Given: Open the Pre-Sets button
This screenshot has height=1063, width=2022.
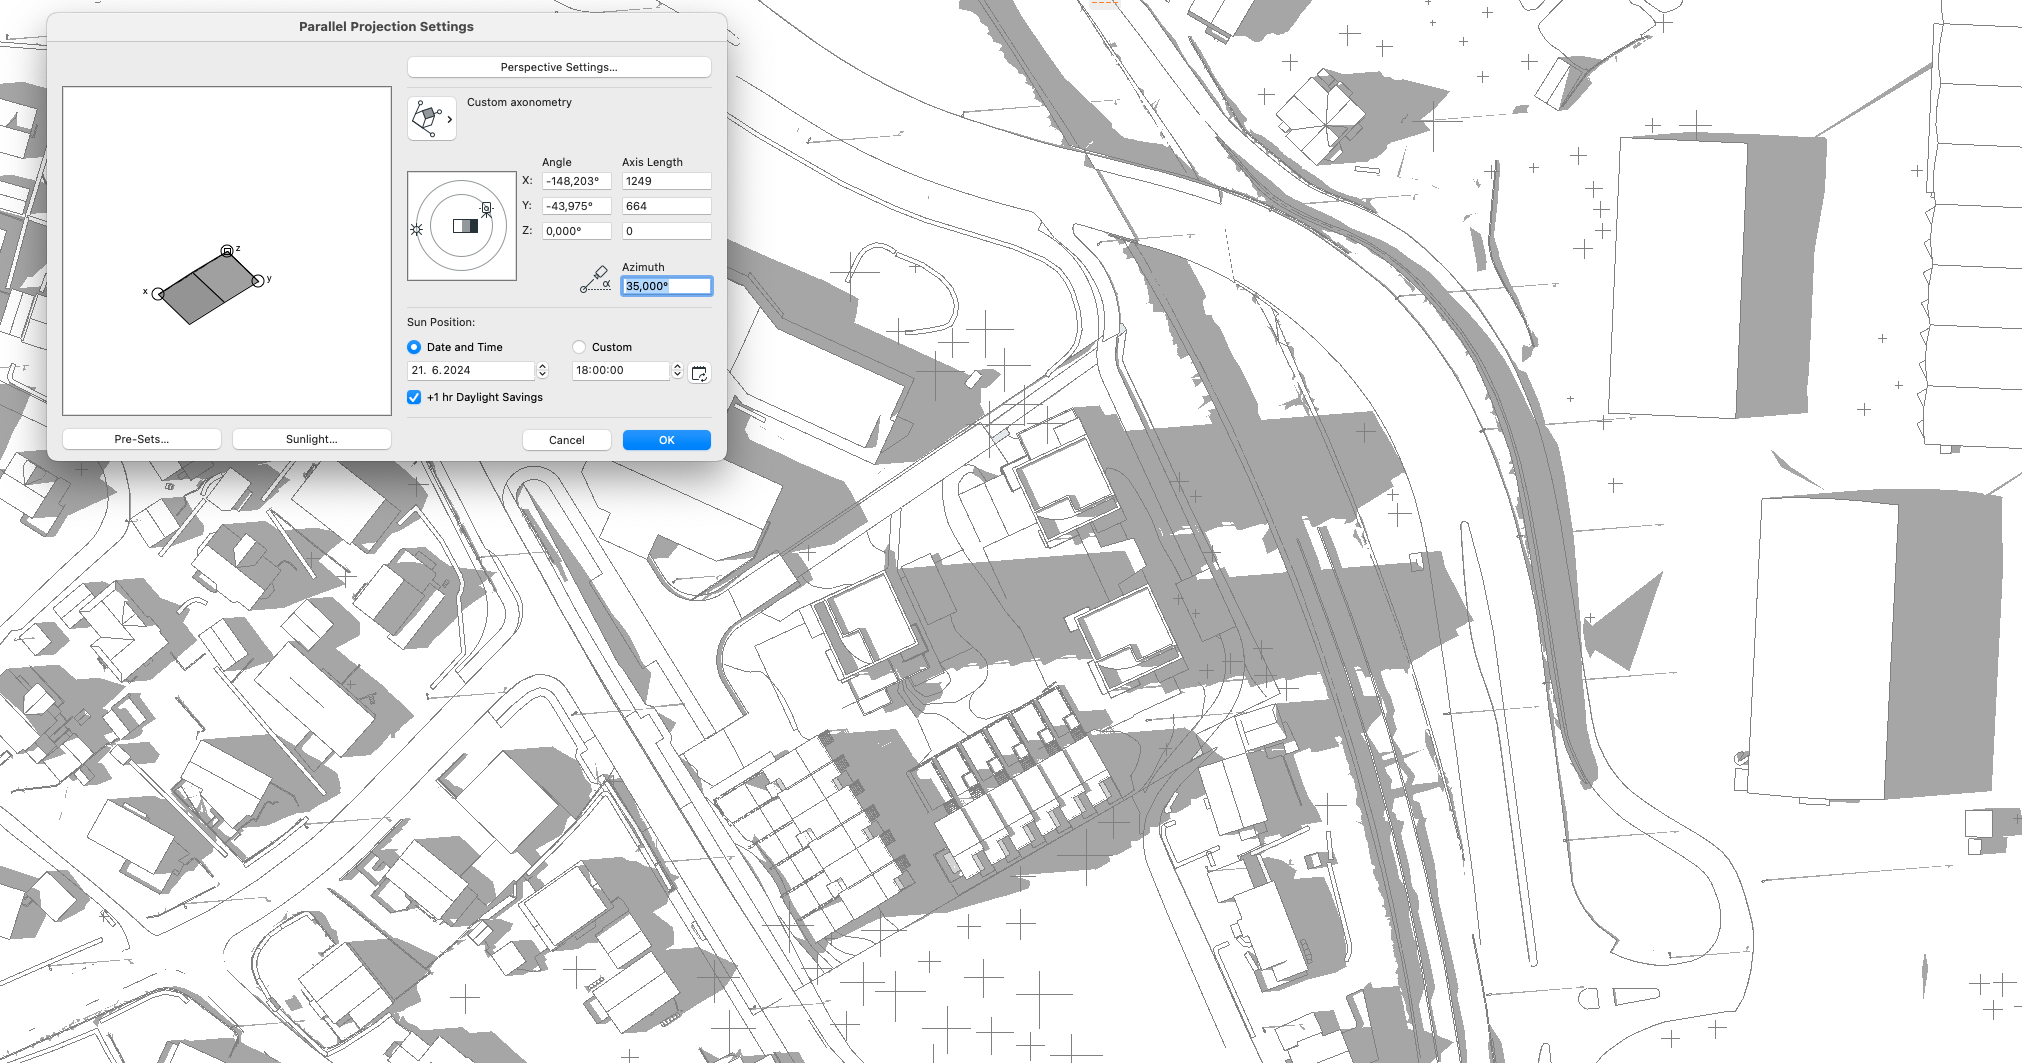Looking at the screenshot, I should pyautogui.click(x=142, y=439).
